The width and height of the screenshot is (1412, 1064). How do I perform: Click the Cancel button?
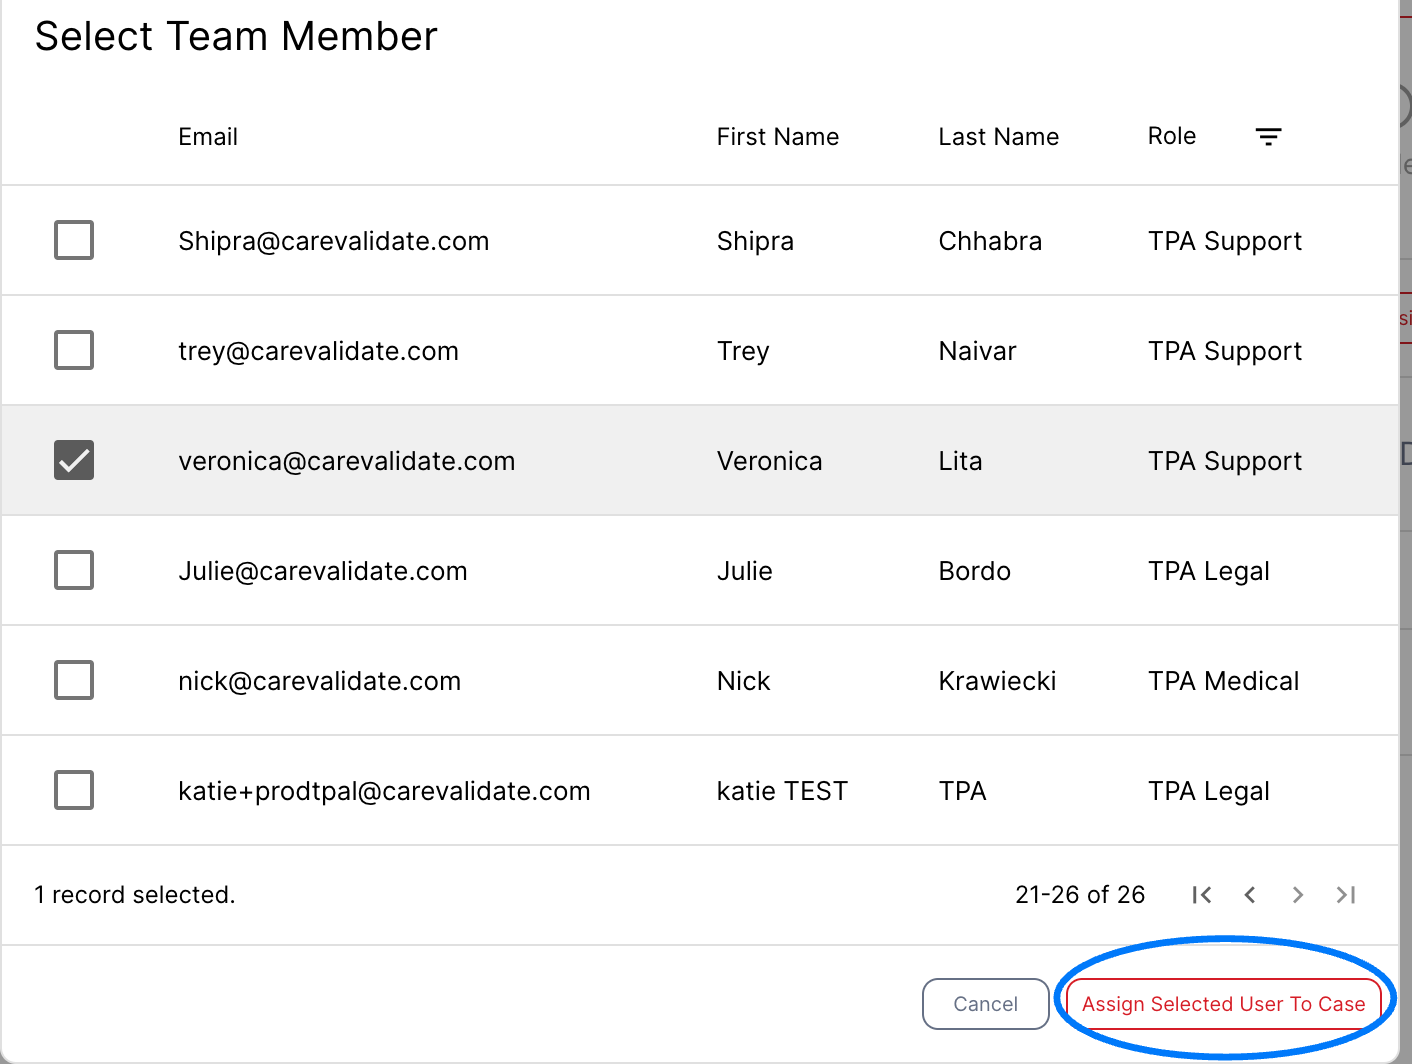coord(986,1004)
